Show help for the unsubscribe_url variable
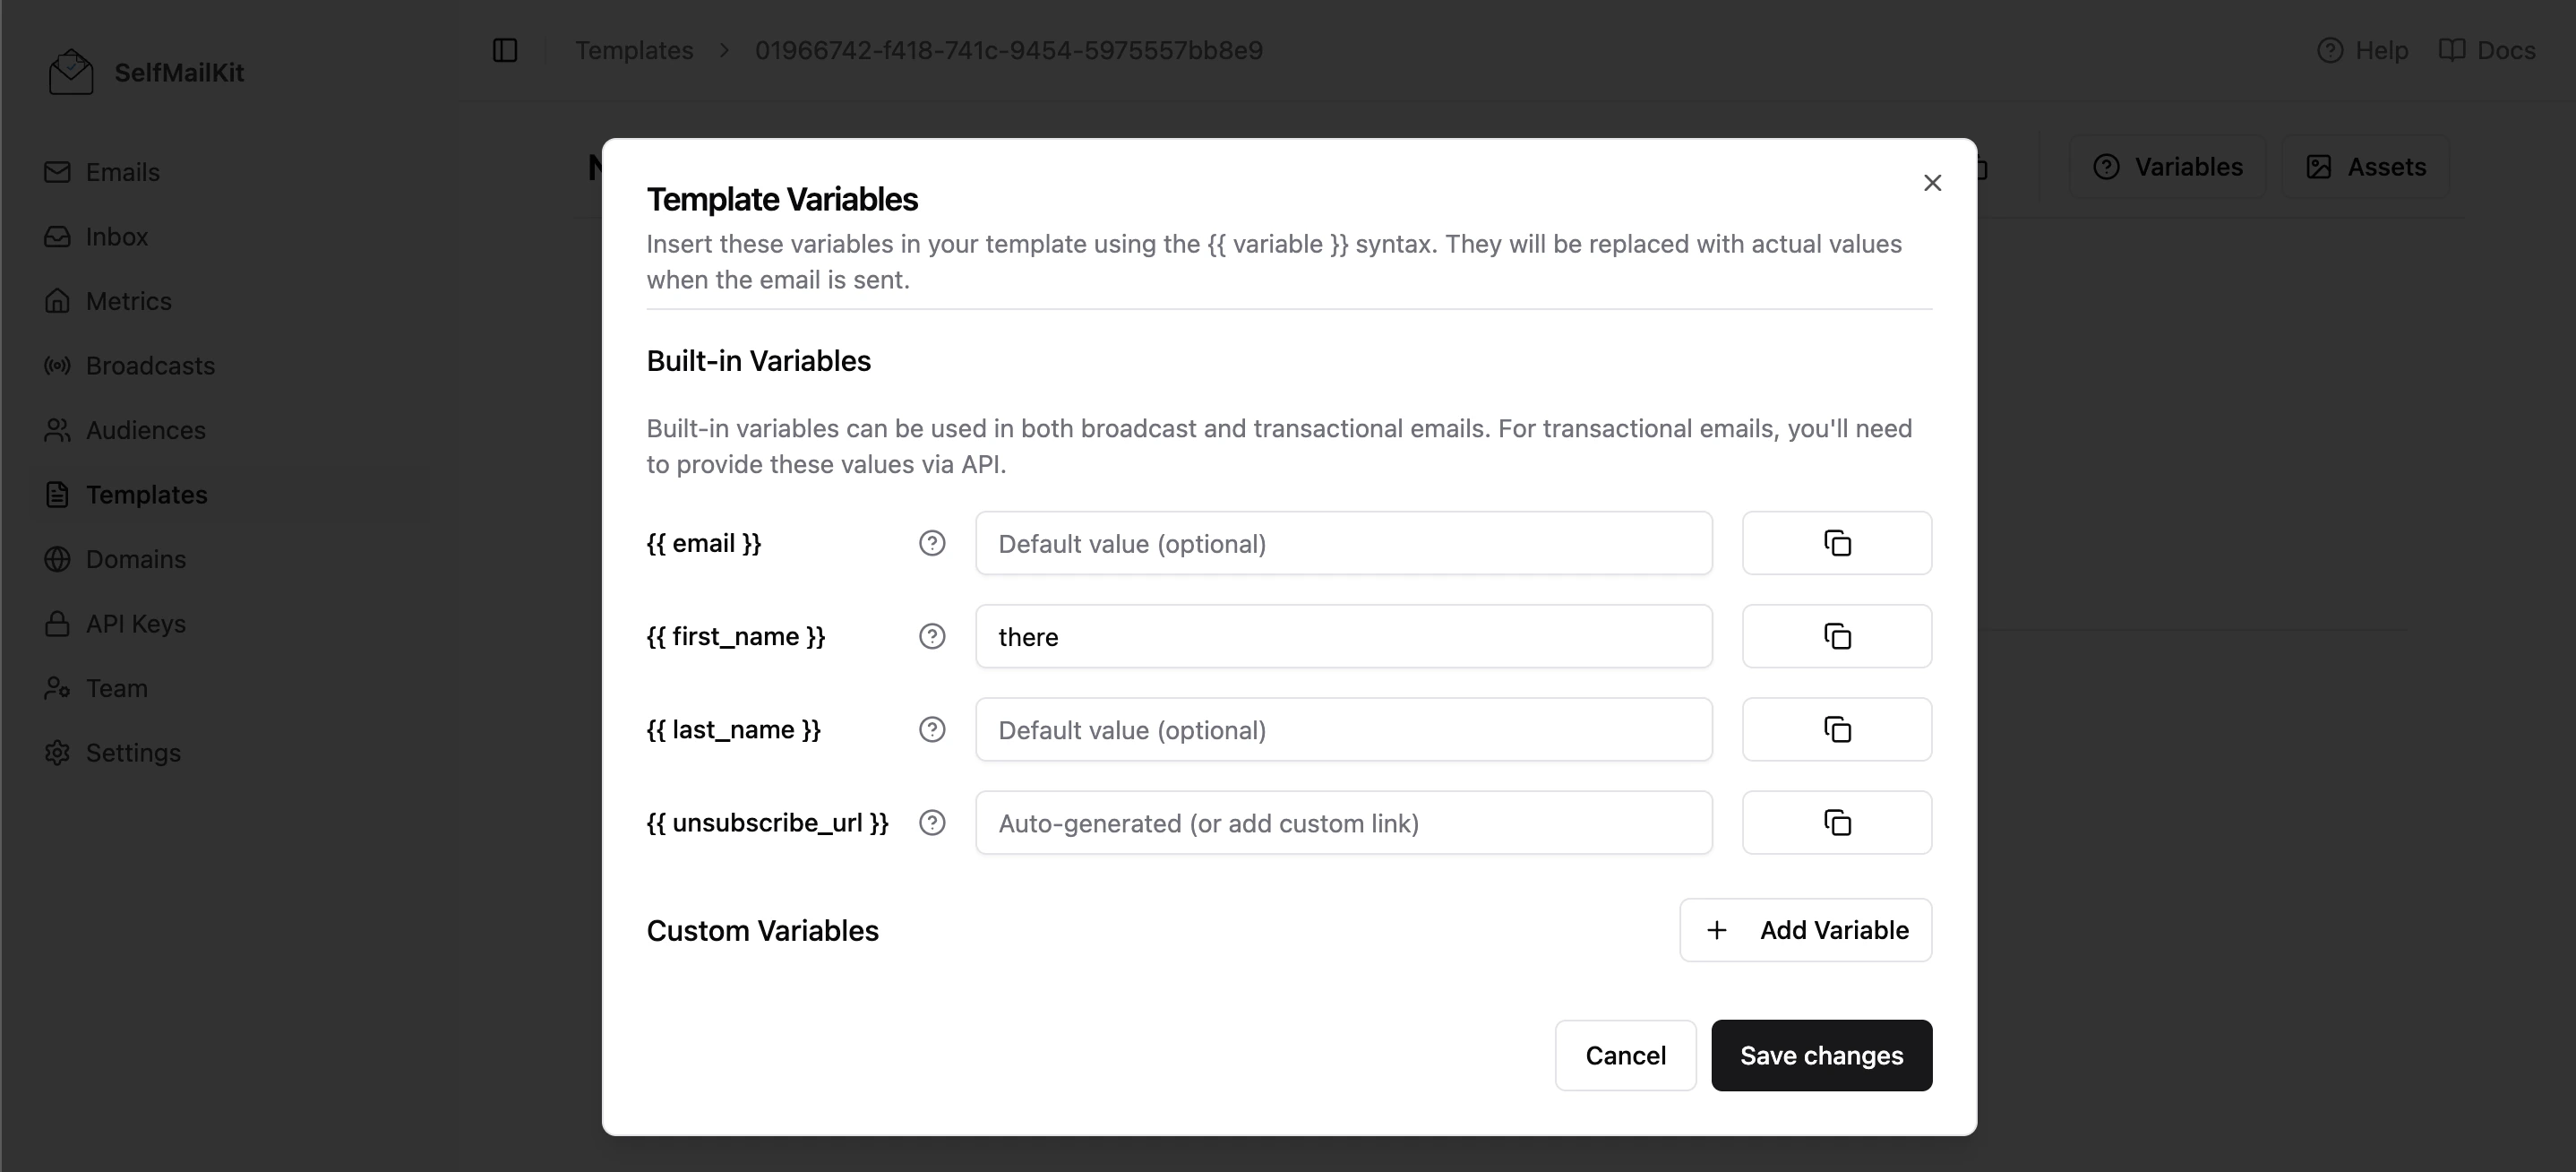Screen dimensions: 2576x1172 point(932,822)
